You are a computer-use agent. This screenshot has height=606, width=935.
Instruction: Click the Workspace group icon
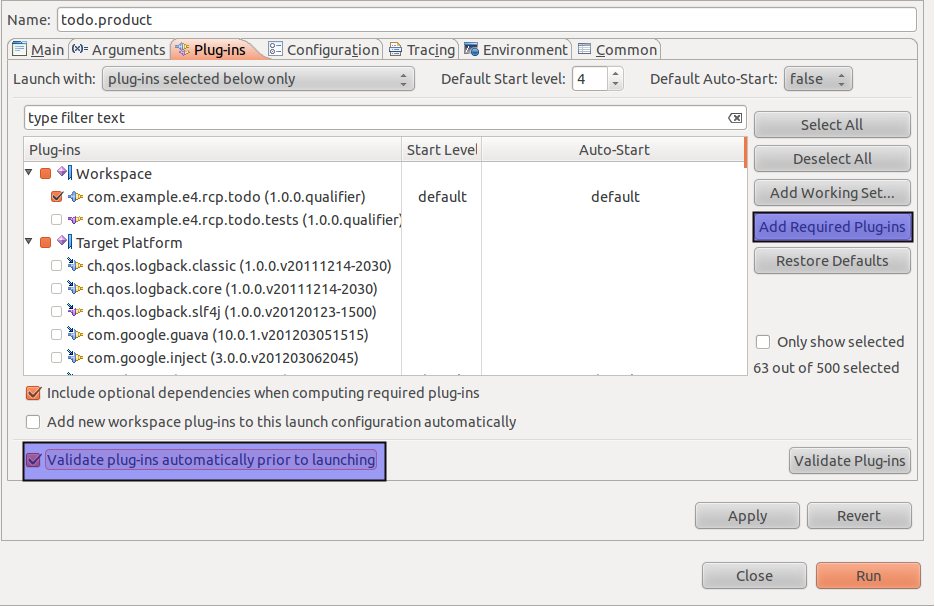tap(64, 174)
